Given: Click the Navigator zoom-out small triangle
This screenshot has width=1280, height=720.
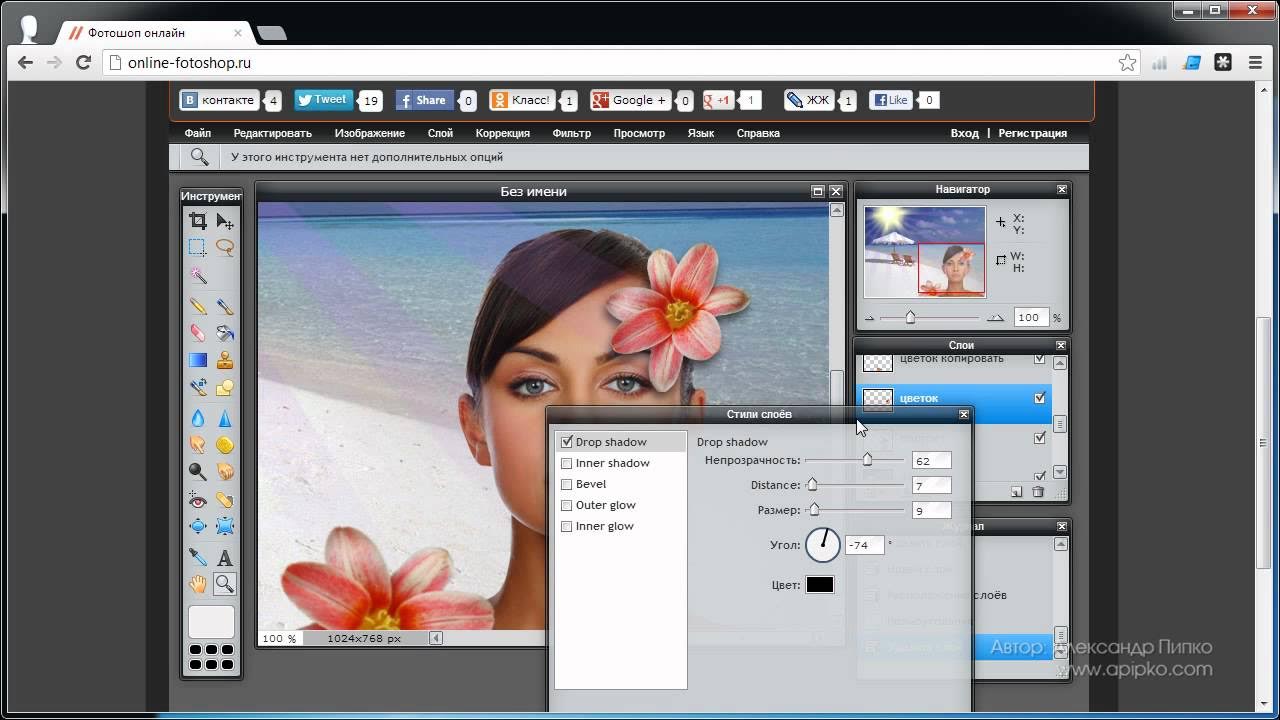Looking at the screenshot, I should point(870,318).
